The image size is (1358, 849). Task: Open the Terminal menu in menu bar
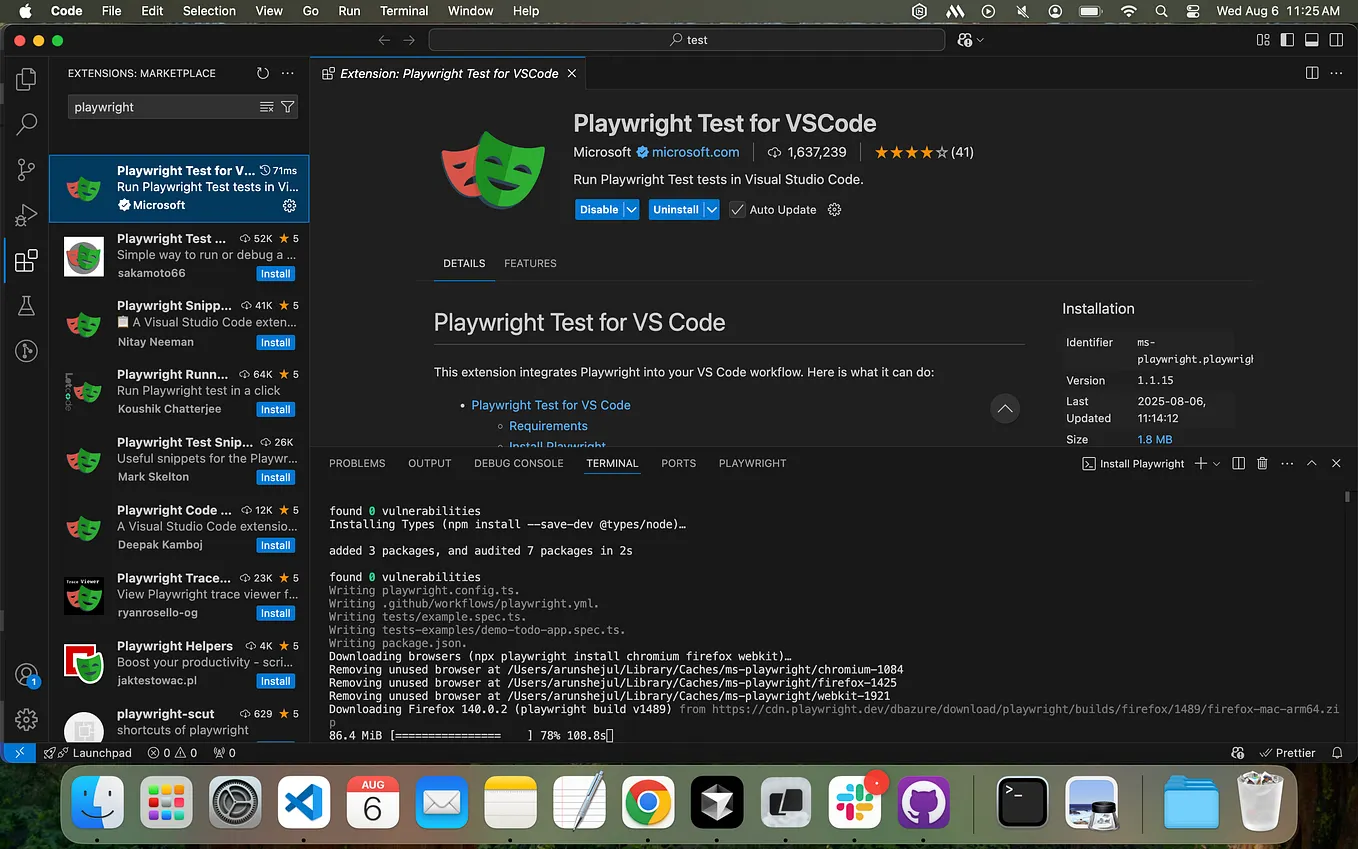click(406, 11)
